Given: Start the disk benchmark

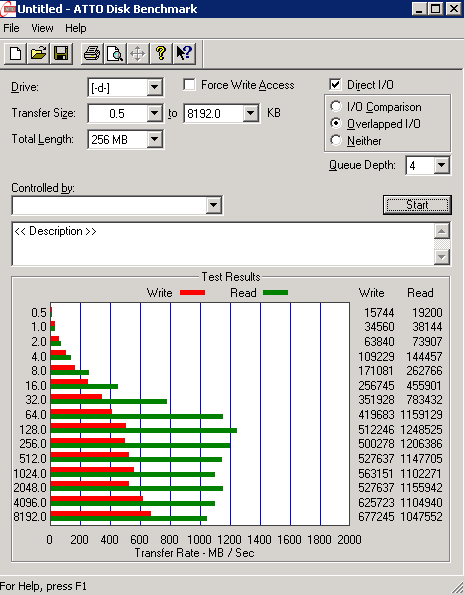Looking at the screenshot, I should pyautogui.click(x=417, y=205).
